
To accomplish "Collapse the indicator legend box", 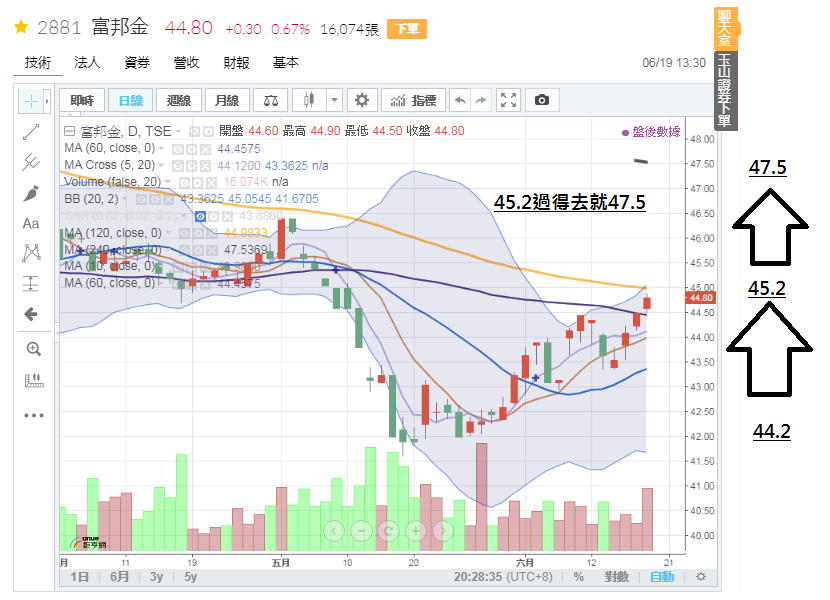I will click(69, 131).
